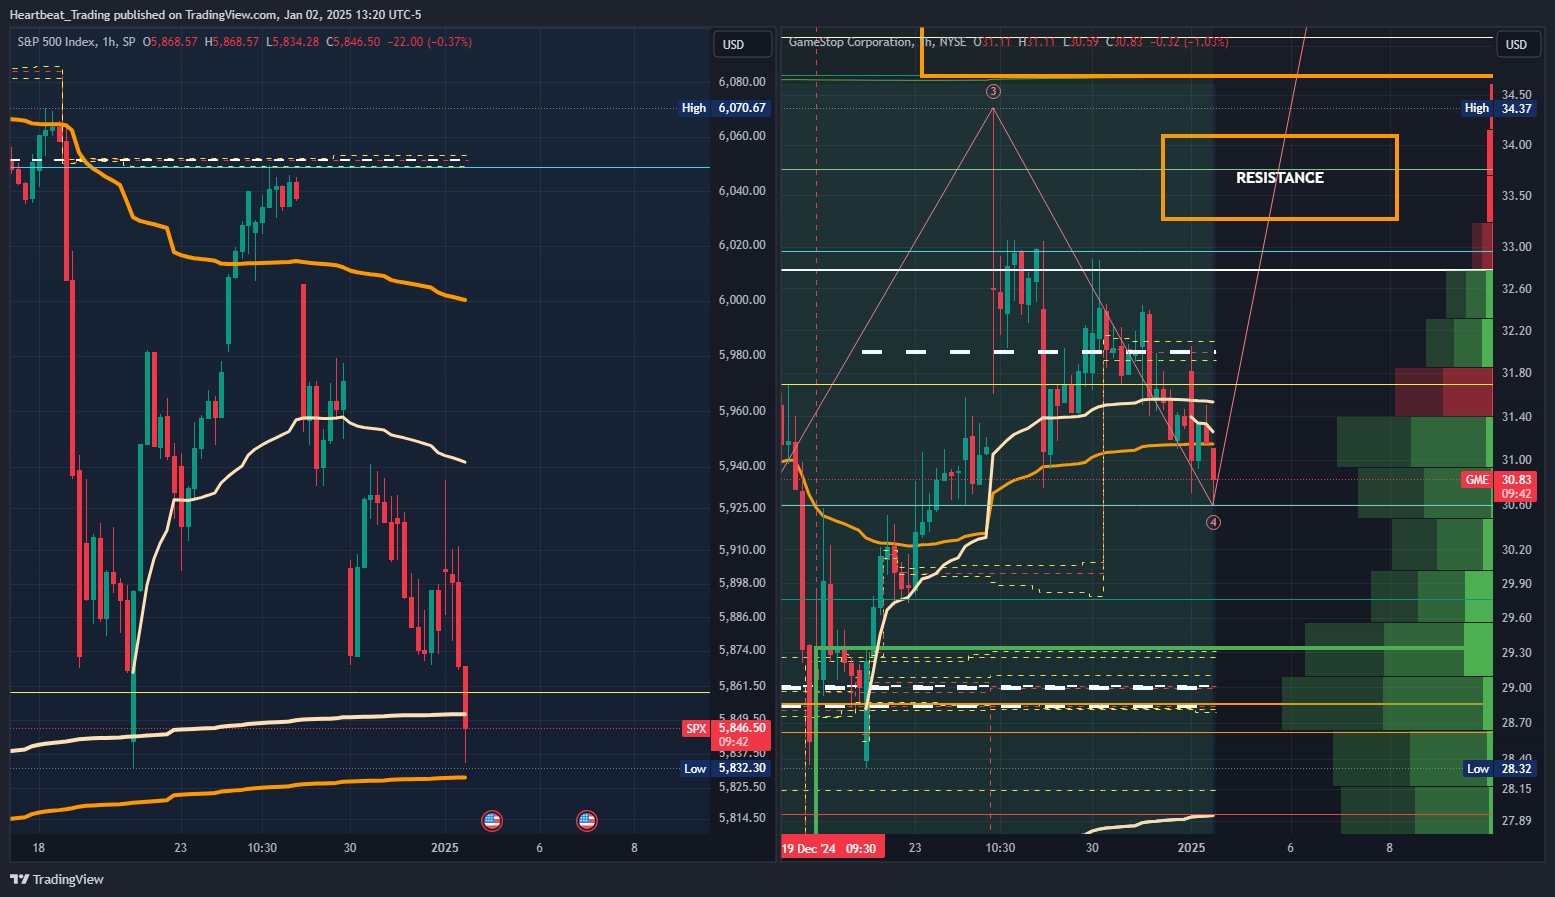Screen dimensions: 1555x897
Task: Click 31.80 on GameStop price axis
Action: tap(1517, 373)
